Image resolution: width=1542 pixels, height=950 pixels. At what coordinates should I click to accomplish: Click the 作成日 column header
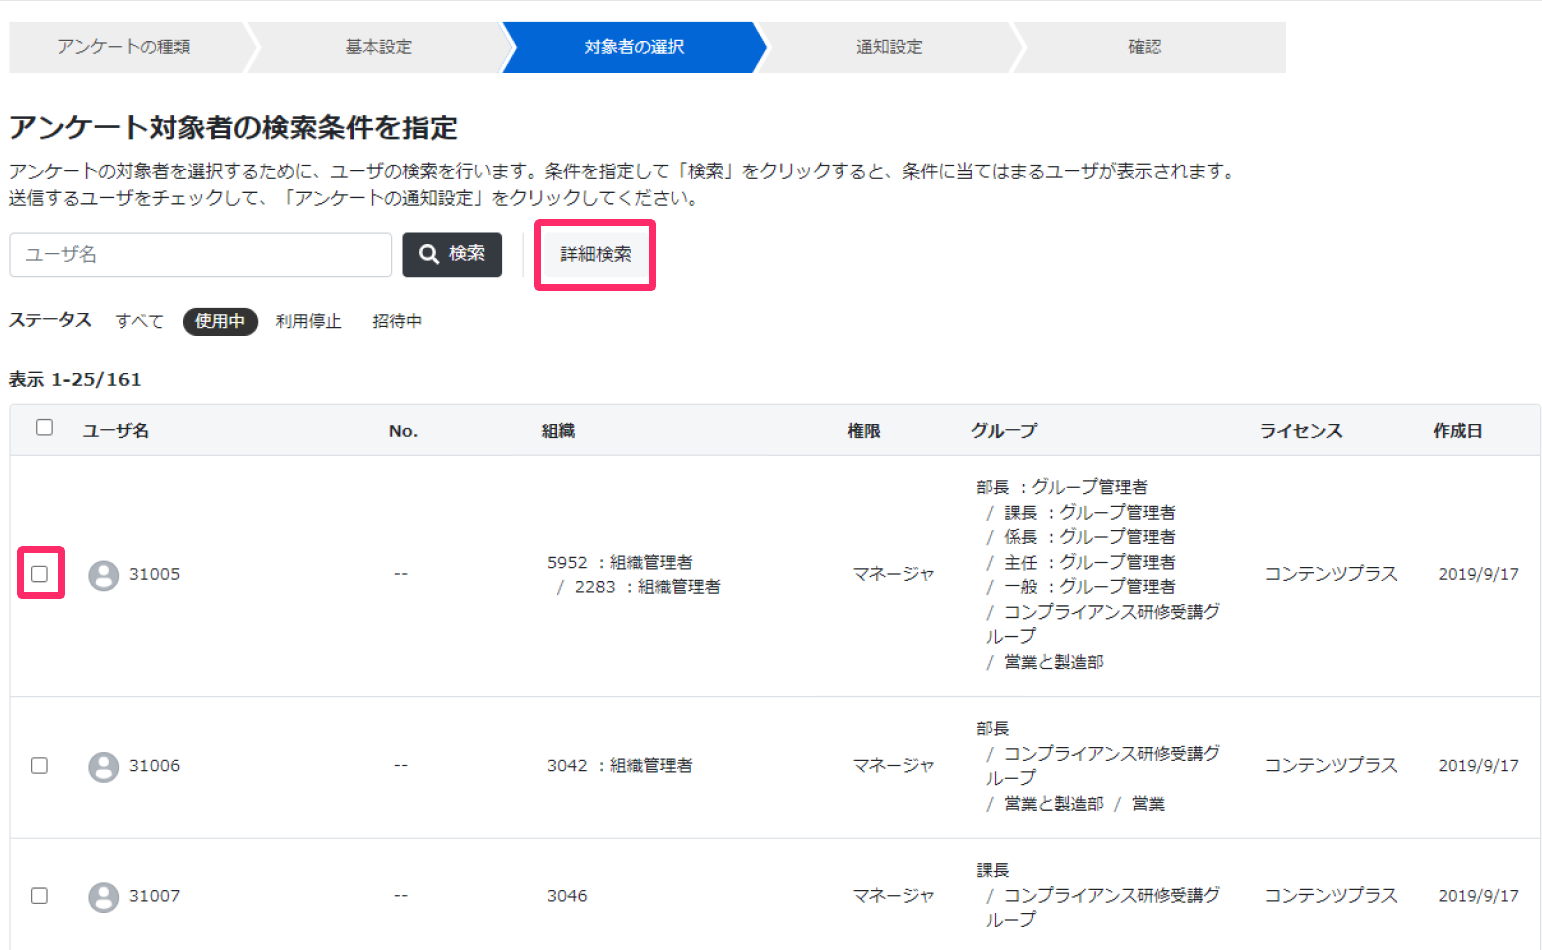tap(1457, 431)
